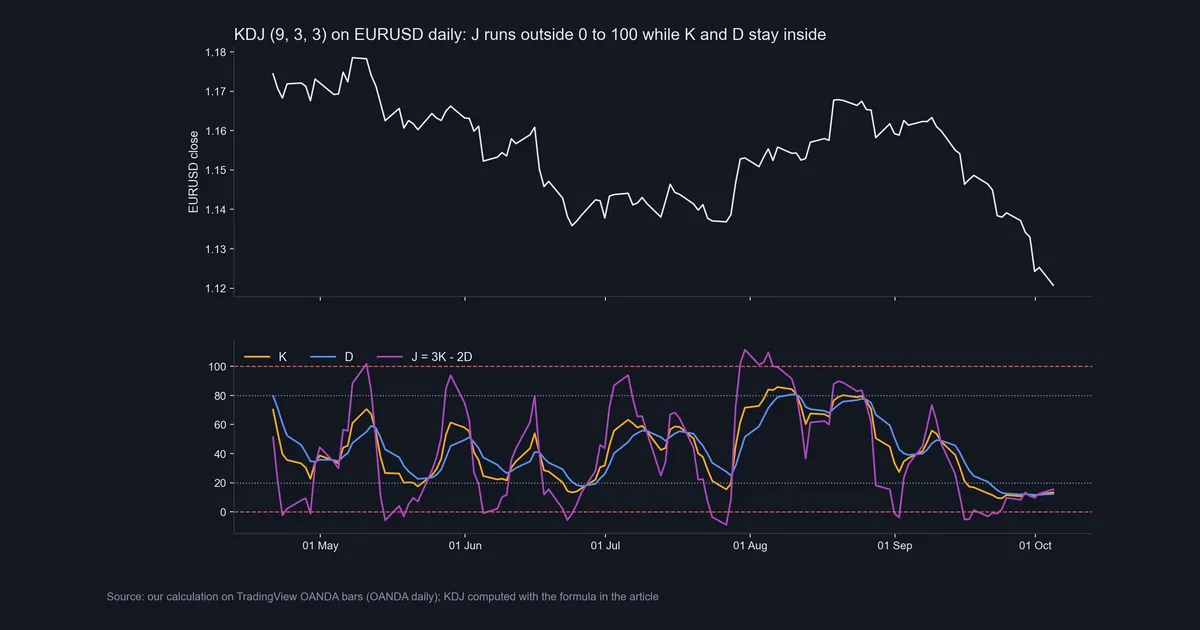Click the 100 tick on the KDJ axis
This screenshot has height=630, width=1200.
217,367
